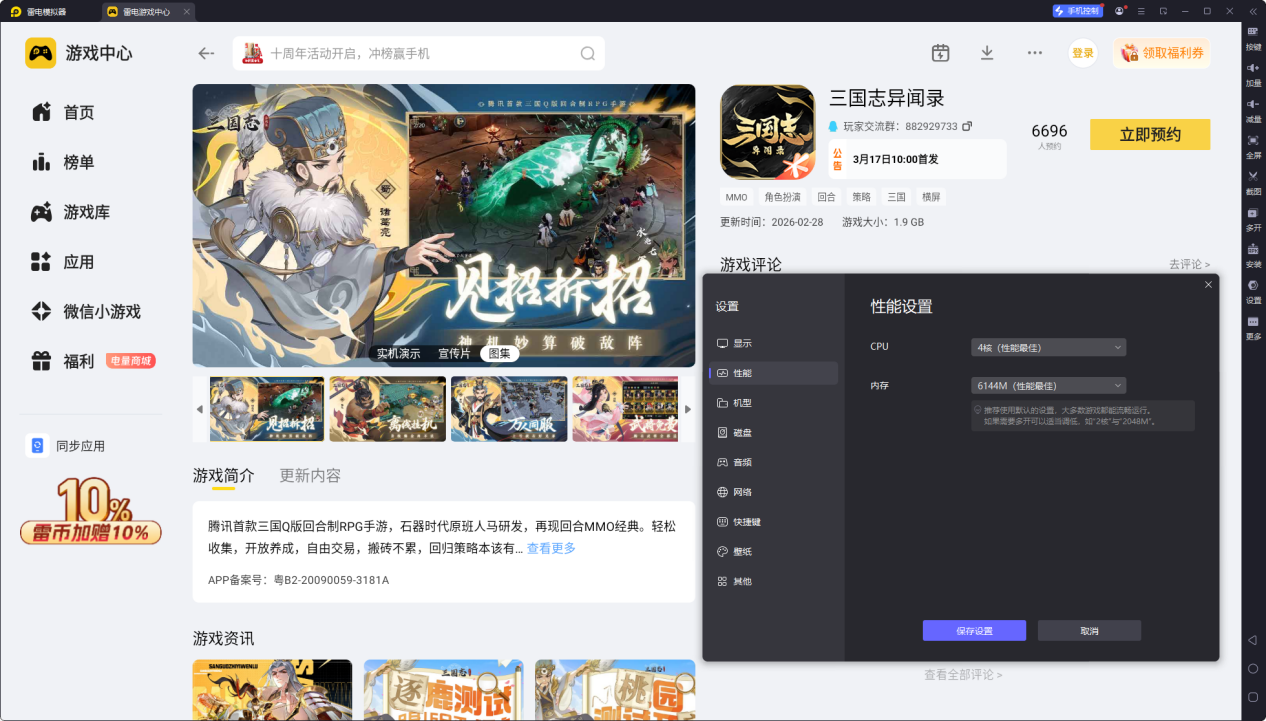Collapse the right sidebar with double-chevron icon
Image resolution: width=1266 pixels, height=721 pixels.
click(1253, 11)
